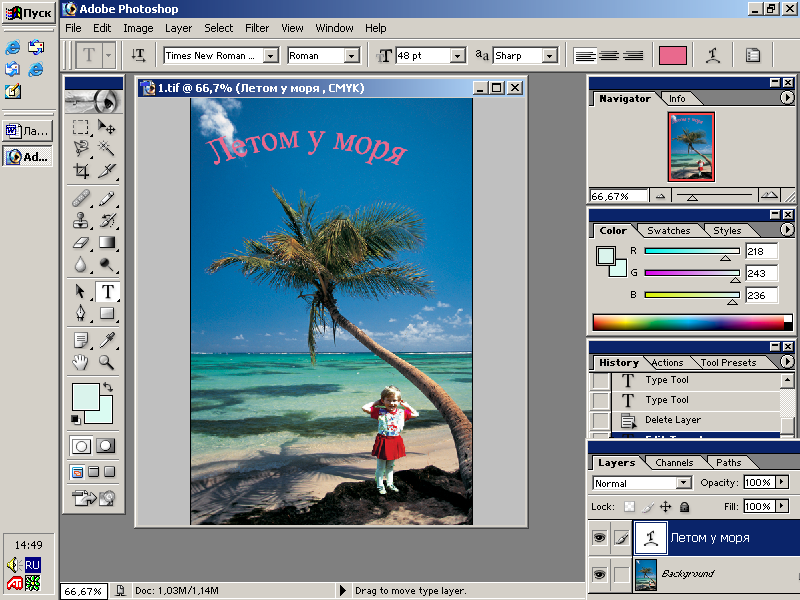This screenshot has width=800, height=600.
Task: Open the Image menu
Action: tap(138, 28)
